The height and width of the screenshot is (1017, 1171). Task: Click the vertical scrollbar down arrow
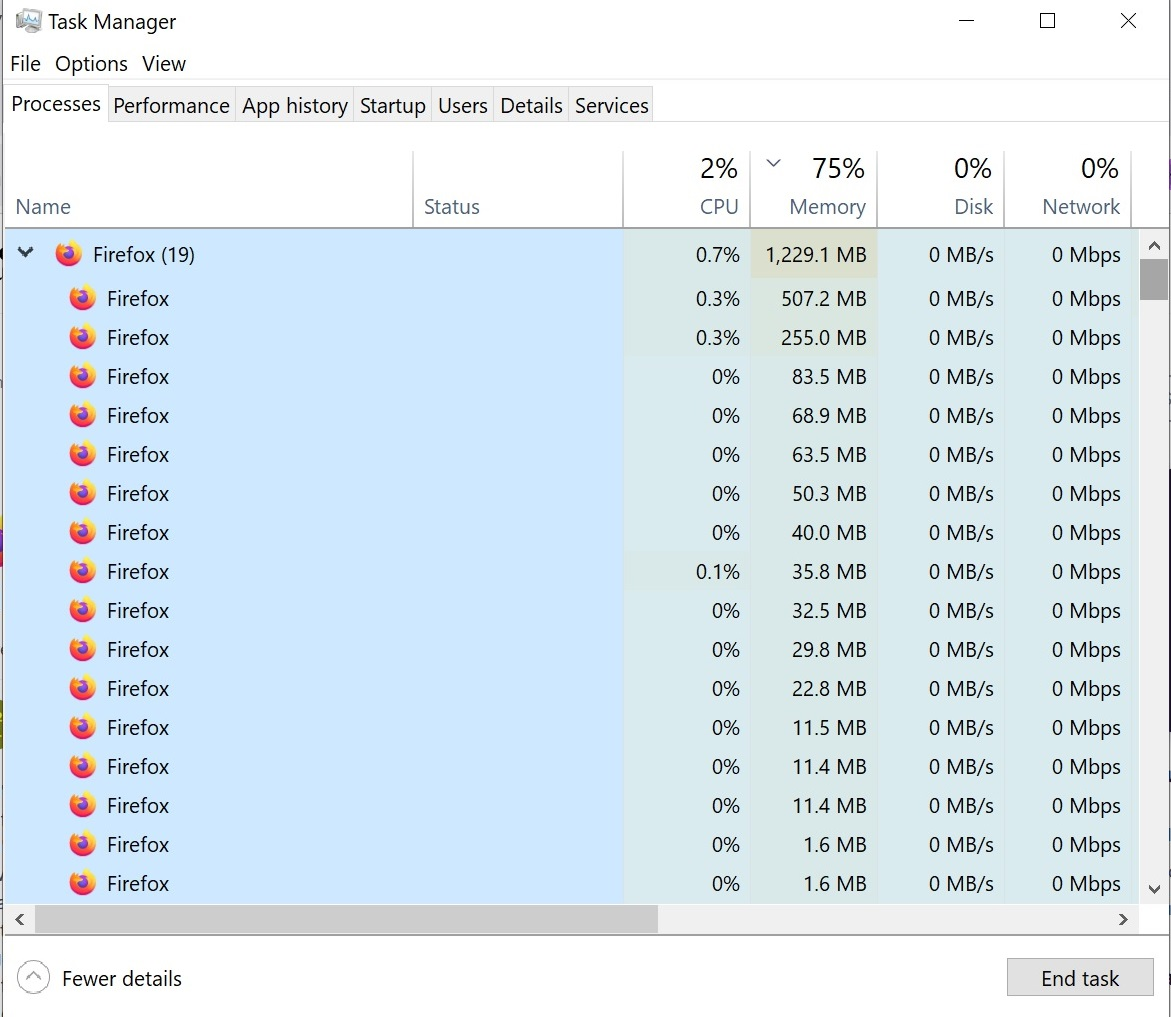click(1153, 888)
